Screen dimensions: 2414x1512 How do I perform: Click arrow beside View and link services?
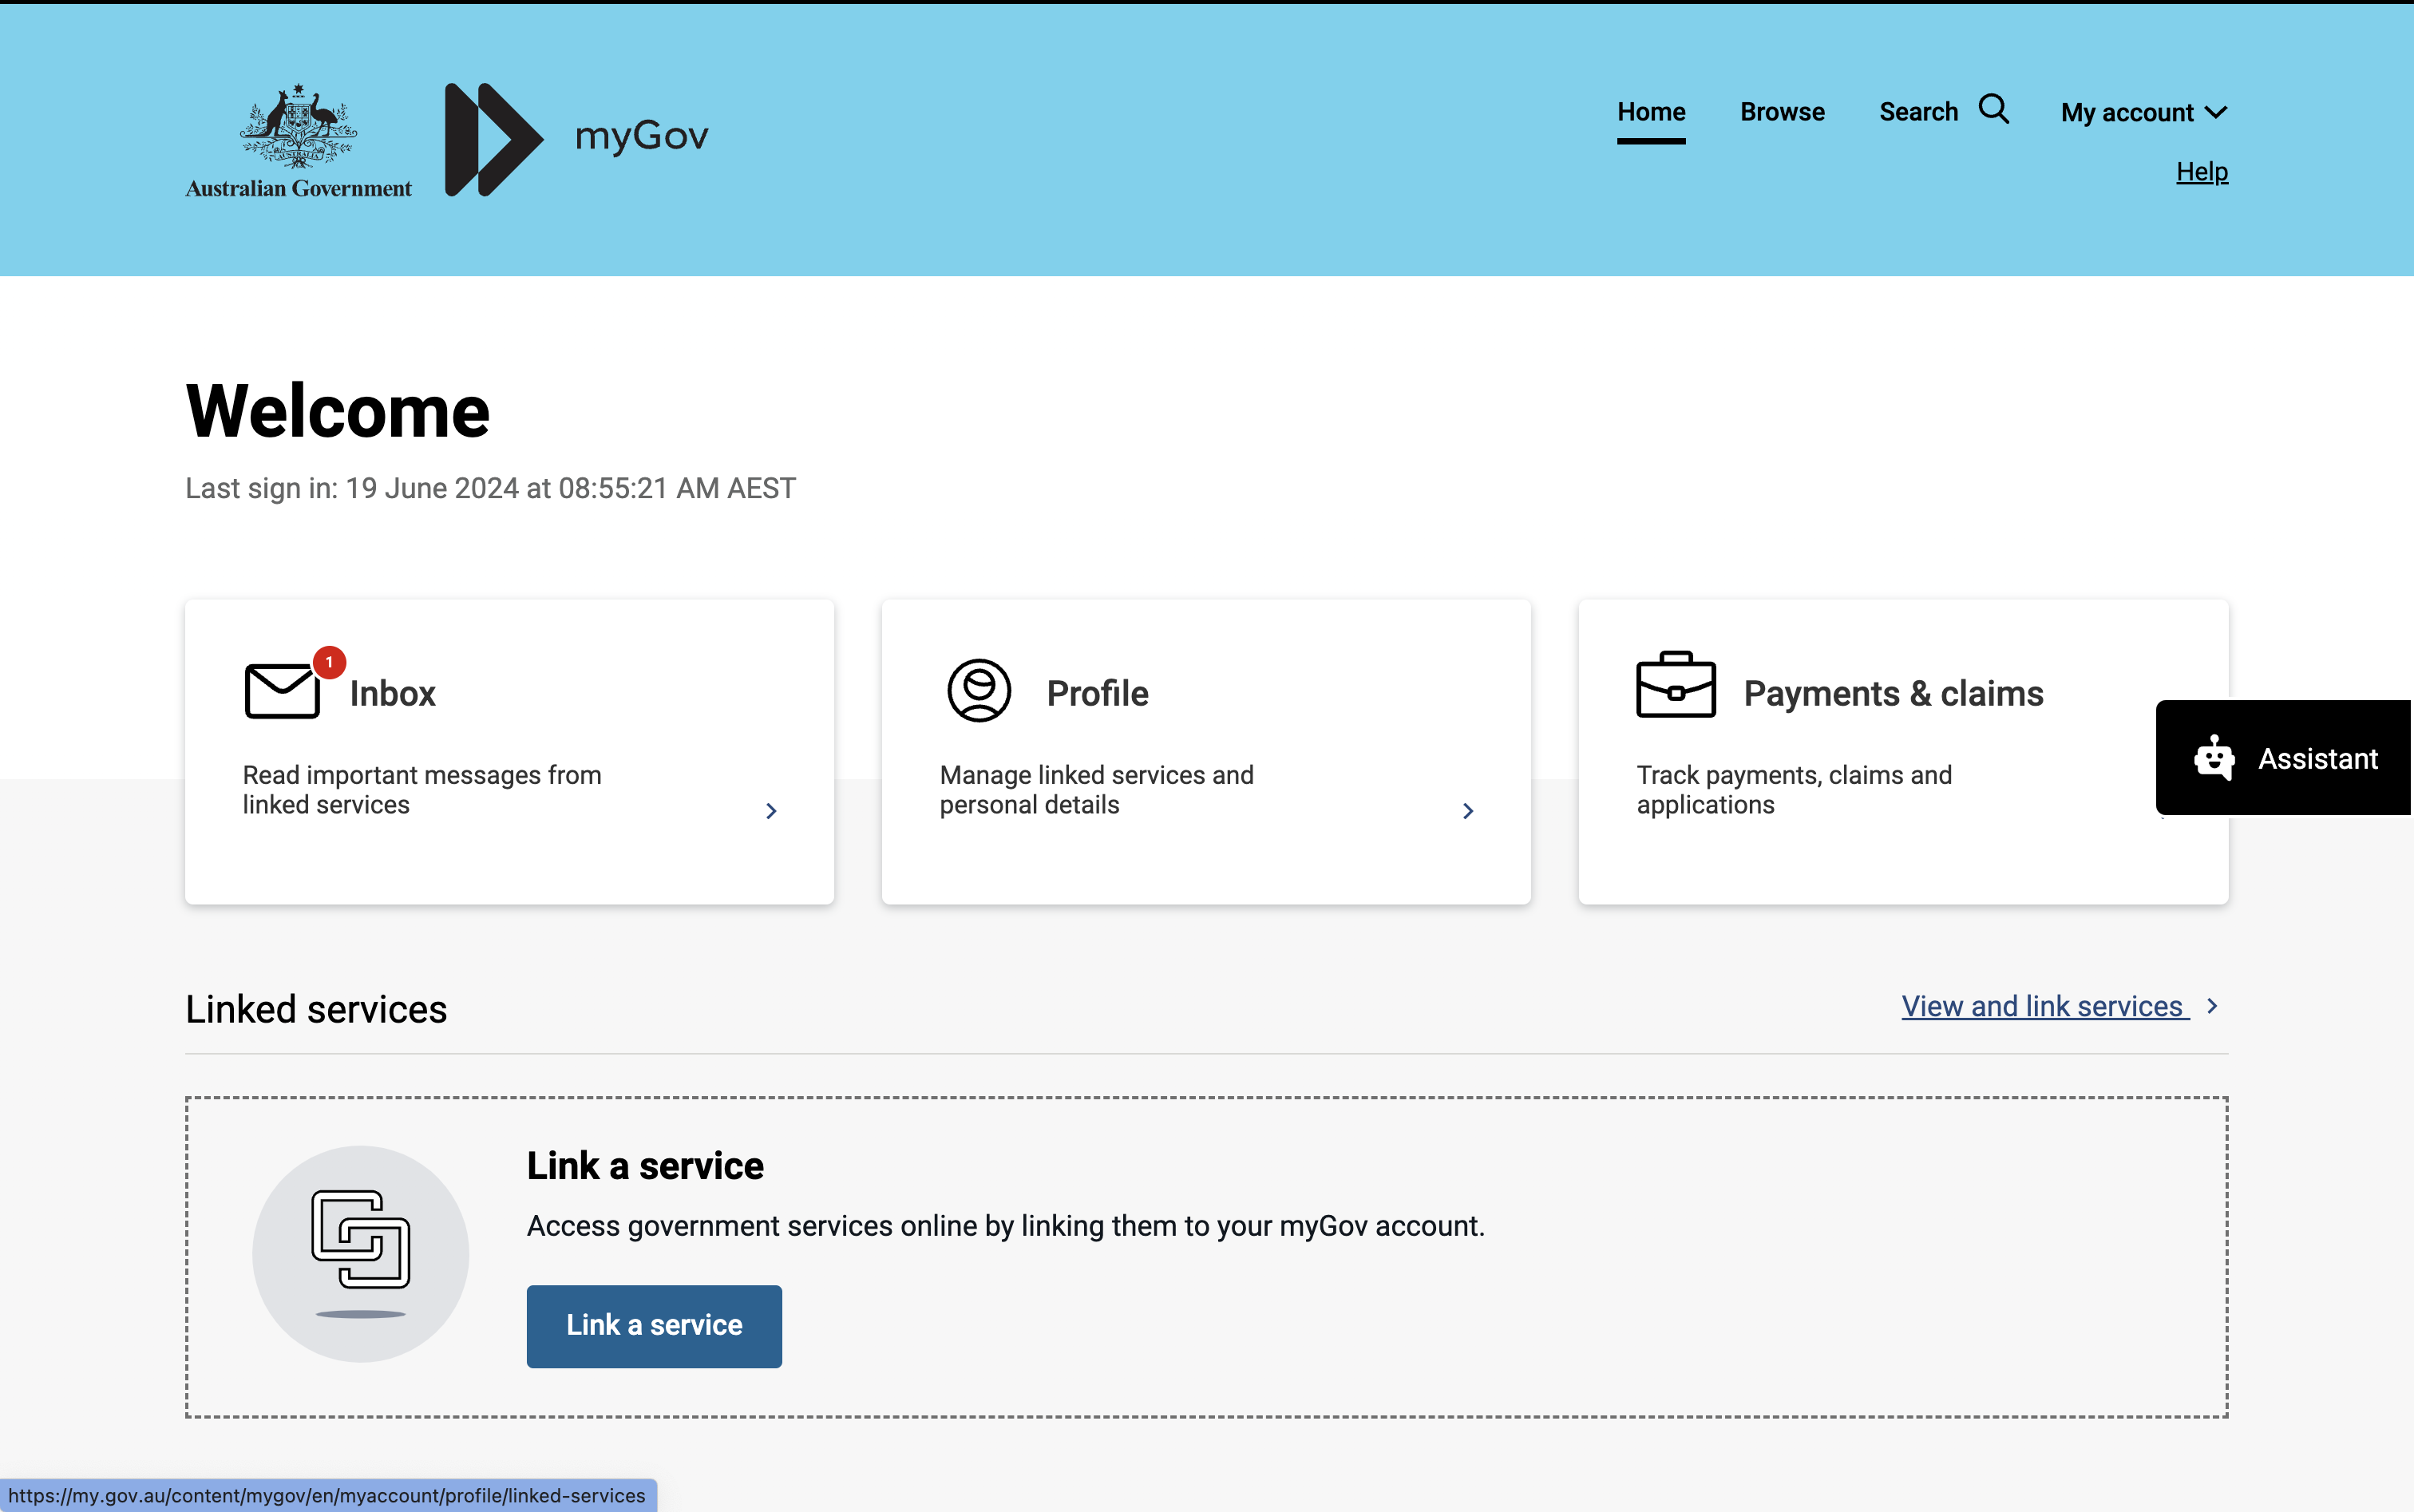(x=2212, y=1005)
